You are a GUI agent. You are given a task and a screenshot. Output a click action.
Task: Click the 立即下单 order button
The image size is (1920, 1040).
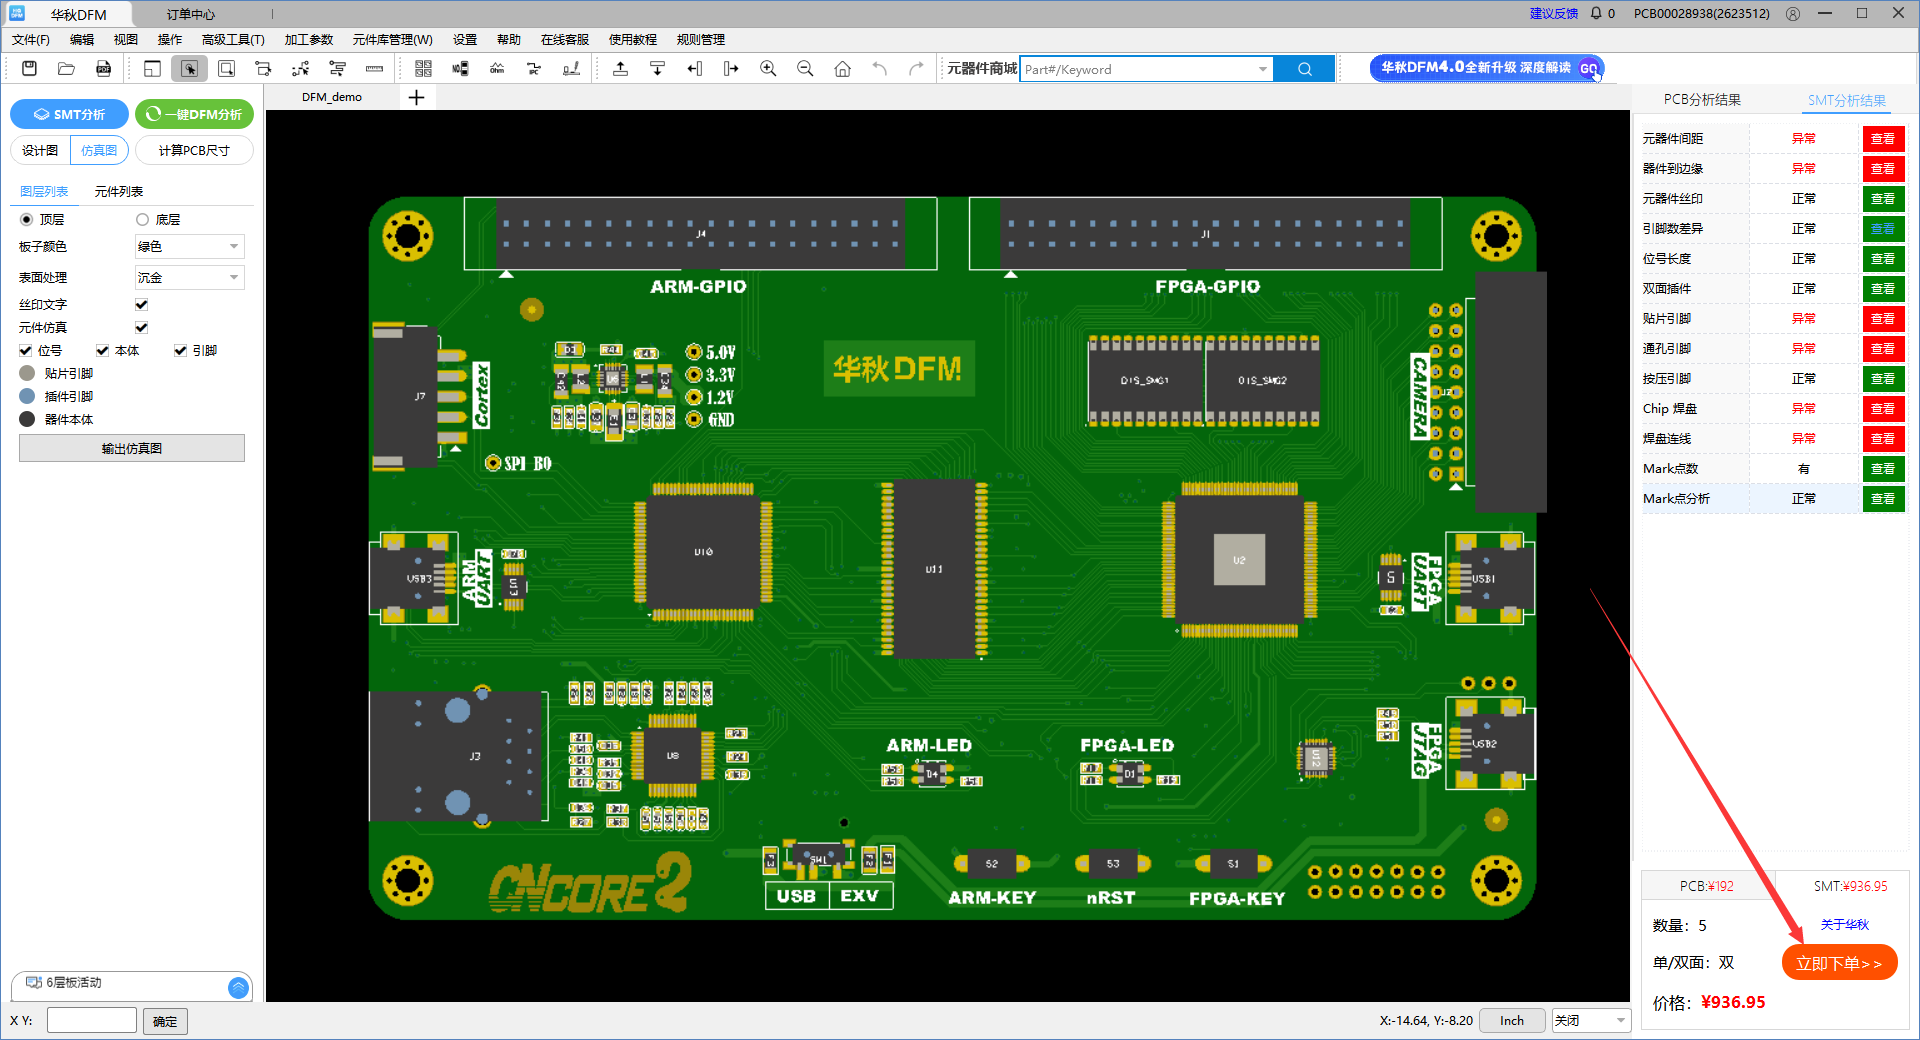click(1838, 963)
